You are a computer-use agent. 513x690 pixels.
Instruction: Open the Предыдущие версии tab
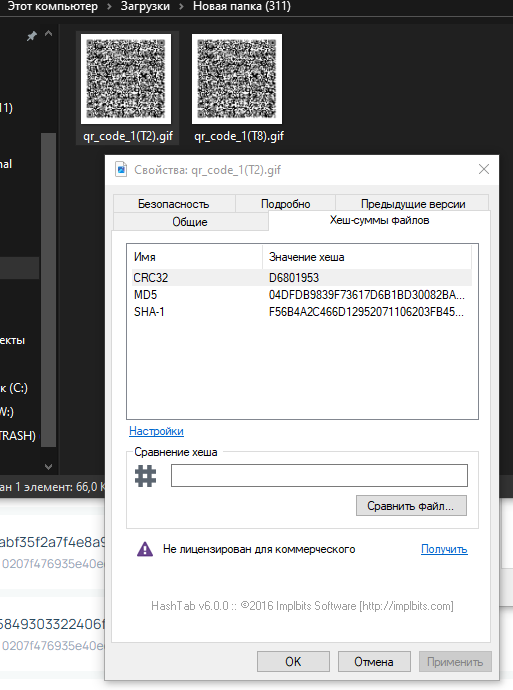pyautogui.click(x=413, y=204)
